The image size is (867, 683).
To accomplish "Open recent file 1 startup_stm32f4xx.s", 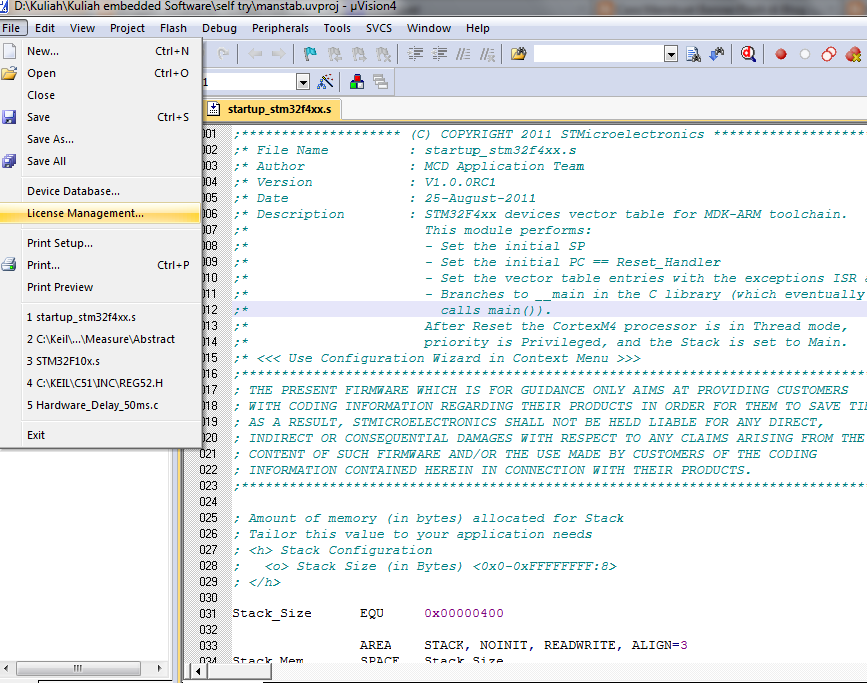I will point(101,317).
